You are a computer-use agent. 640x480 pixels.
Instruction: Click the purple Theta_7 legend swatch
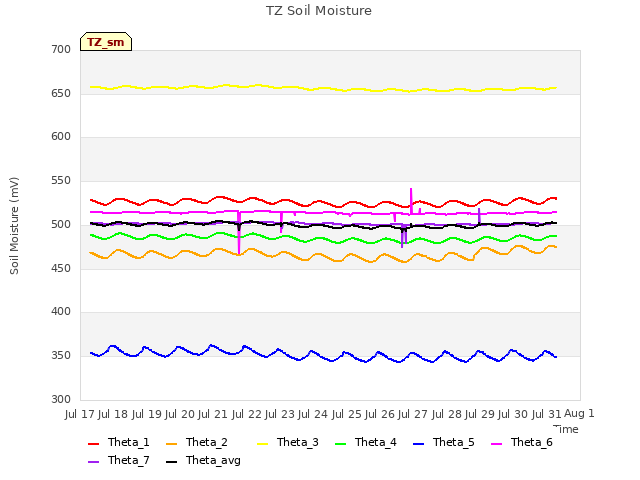tap(93, 462)
